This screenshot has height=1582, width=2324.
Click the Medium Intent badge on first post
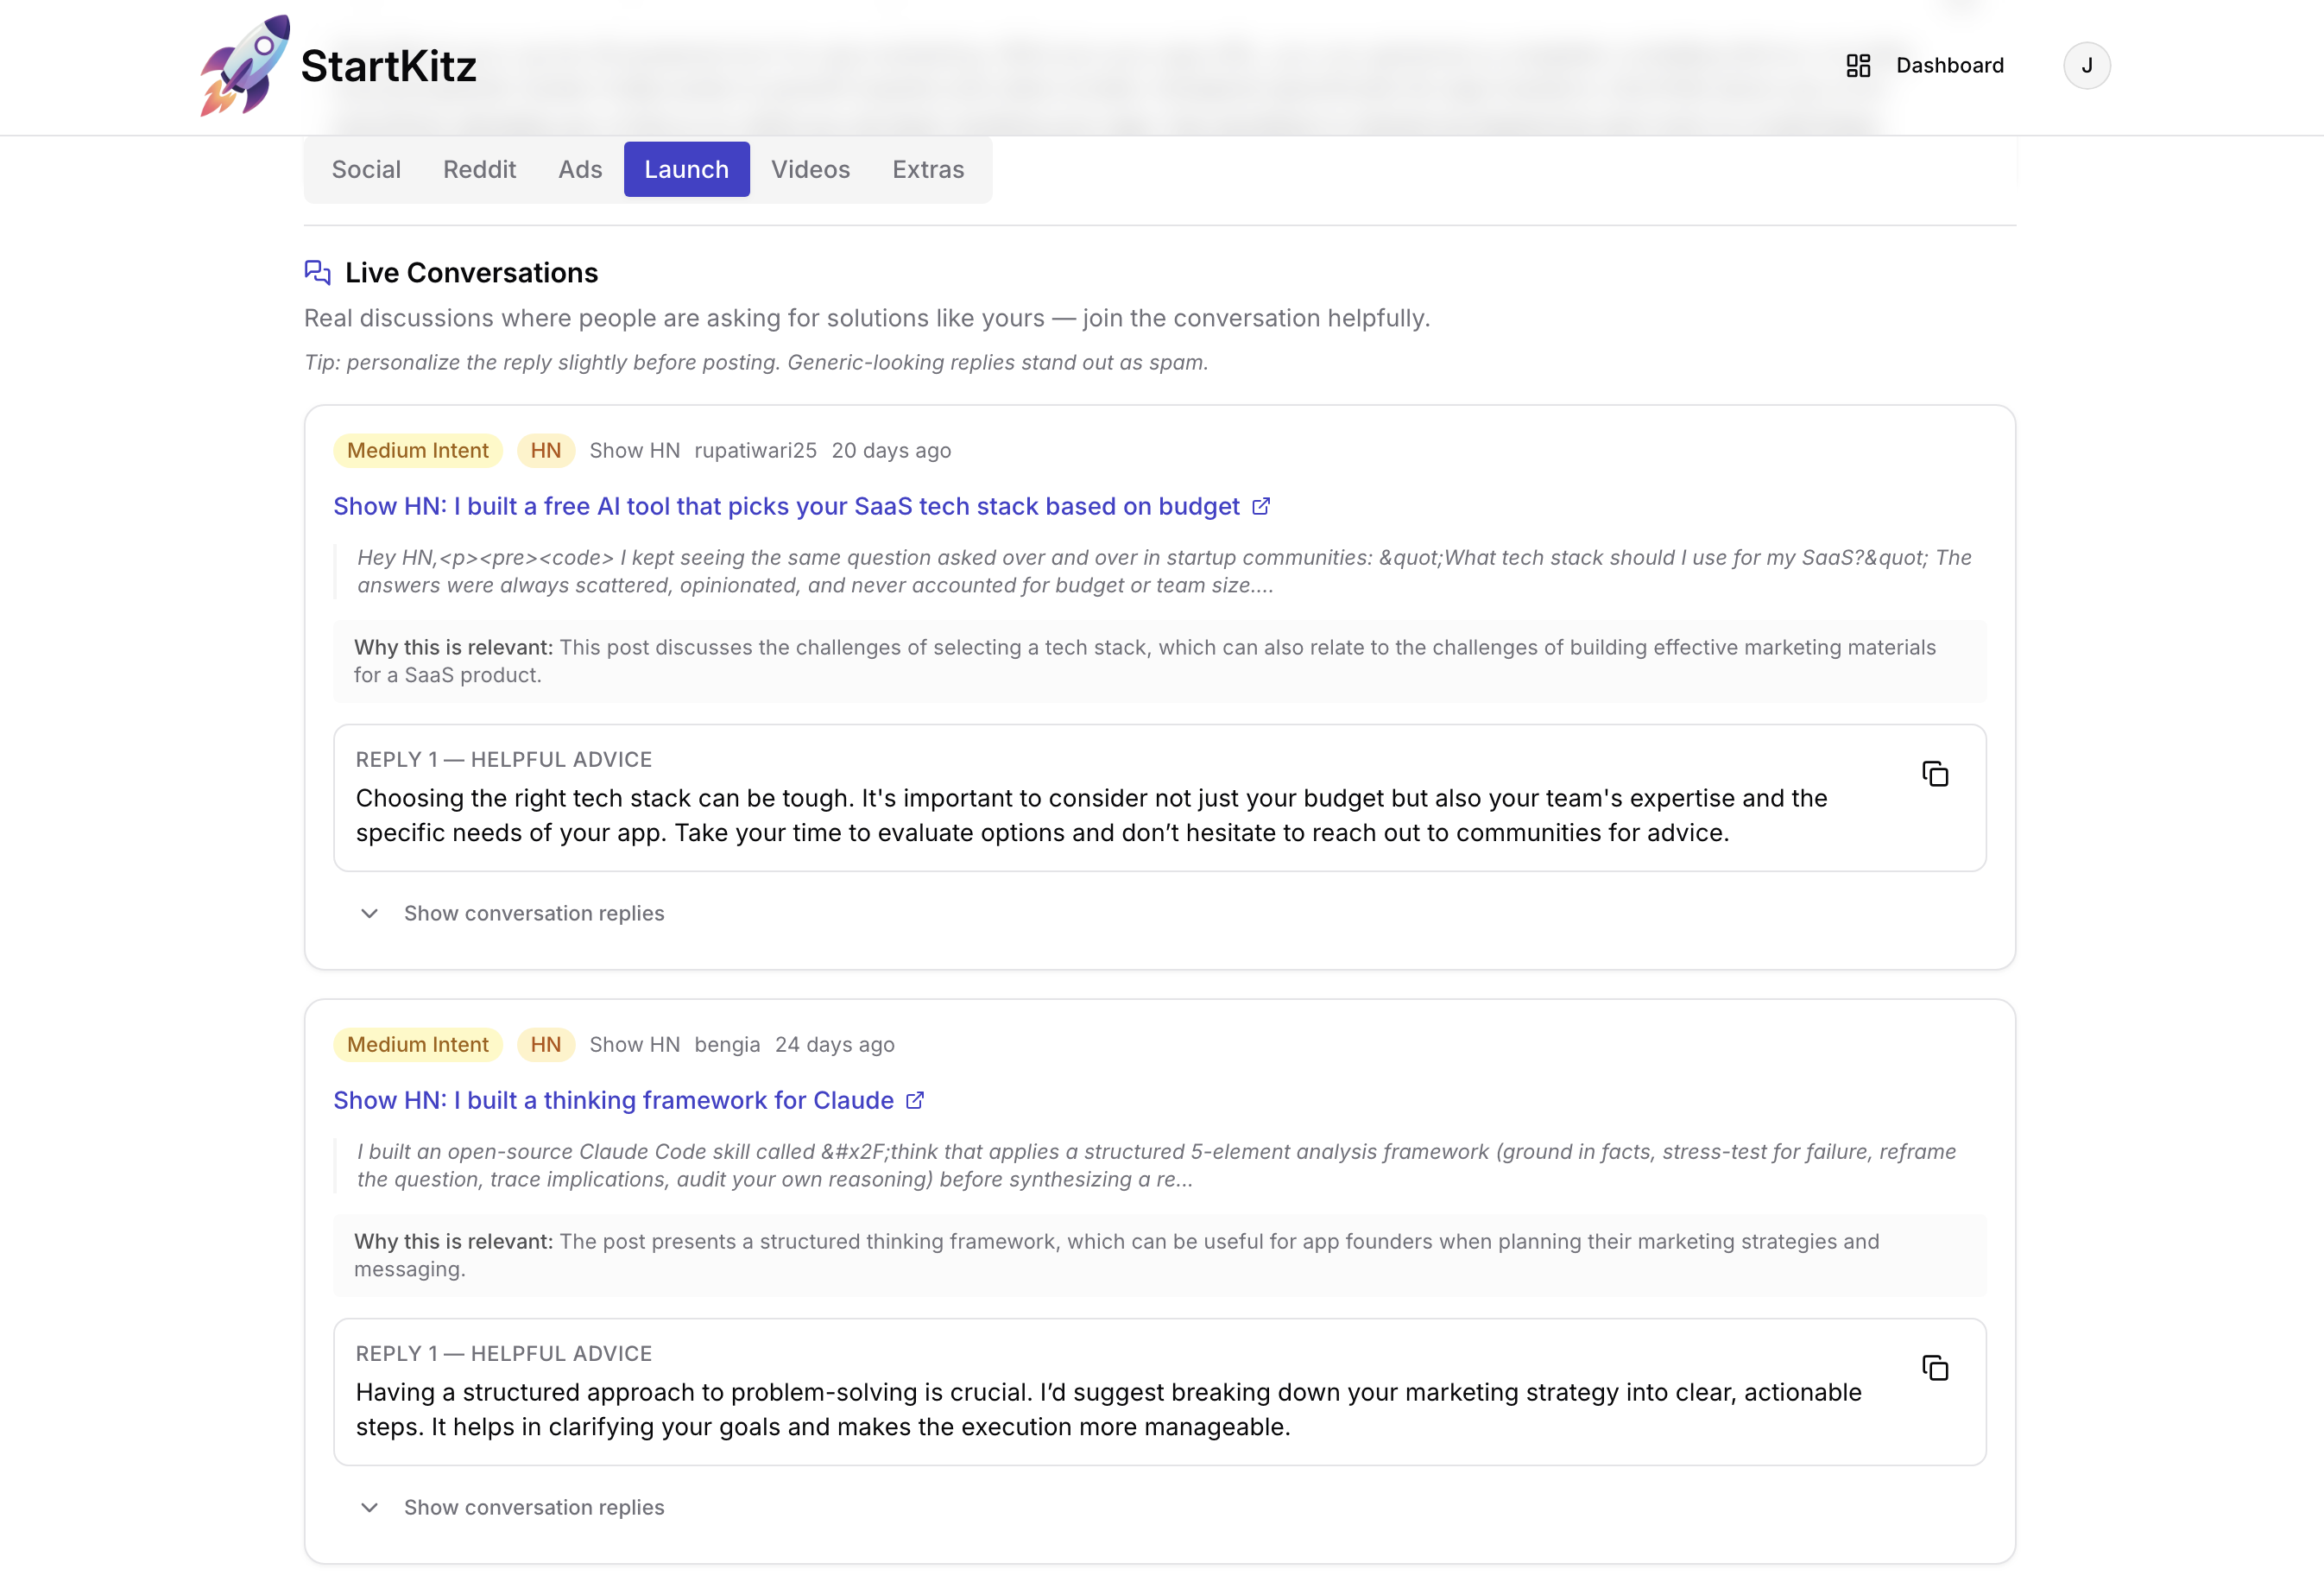pos(417,450)
